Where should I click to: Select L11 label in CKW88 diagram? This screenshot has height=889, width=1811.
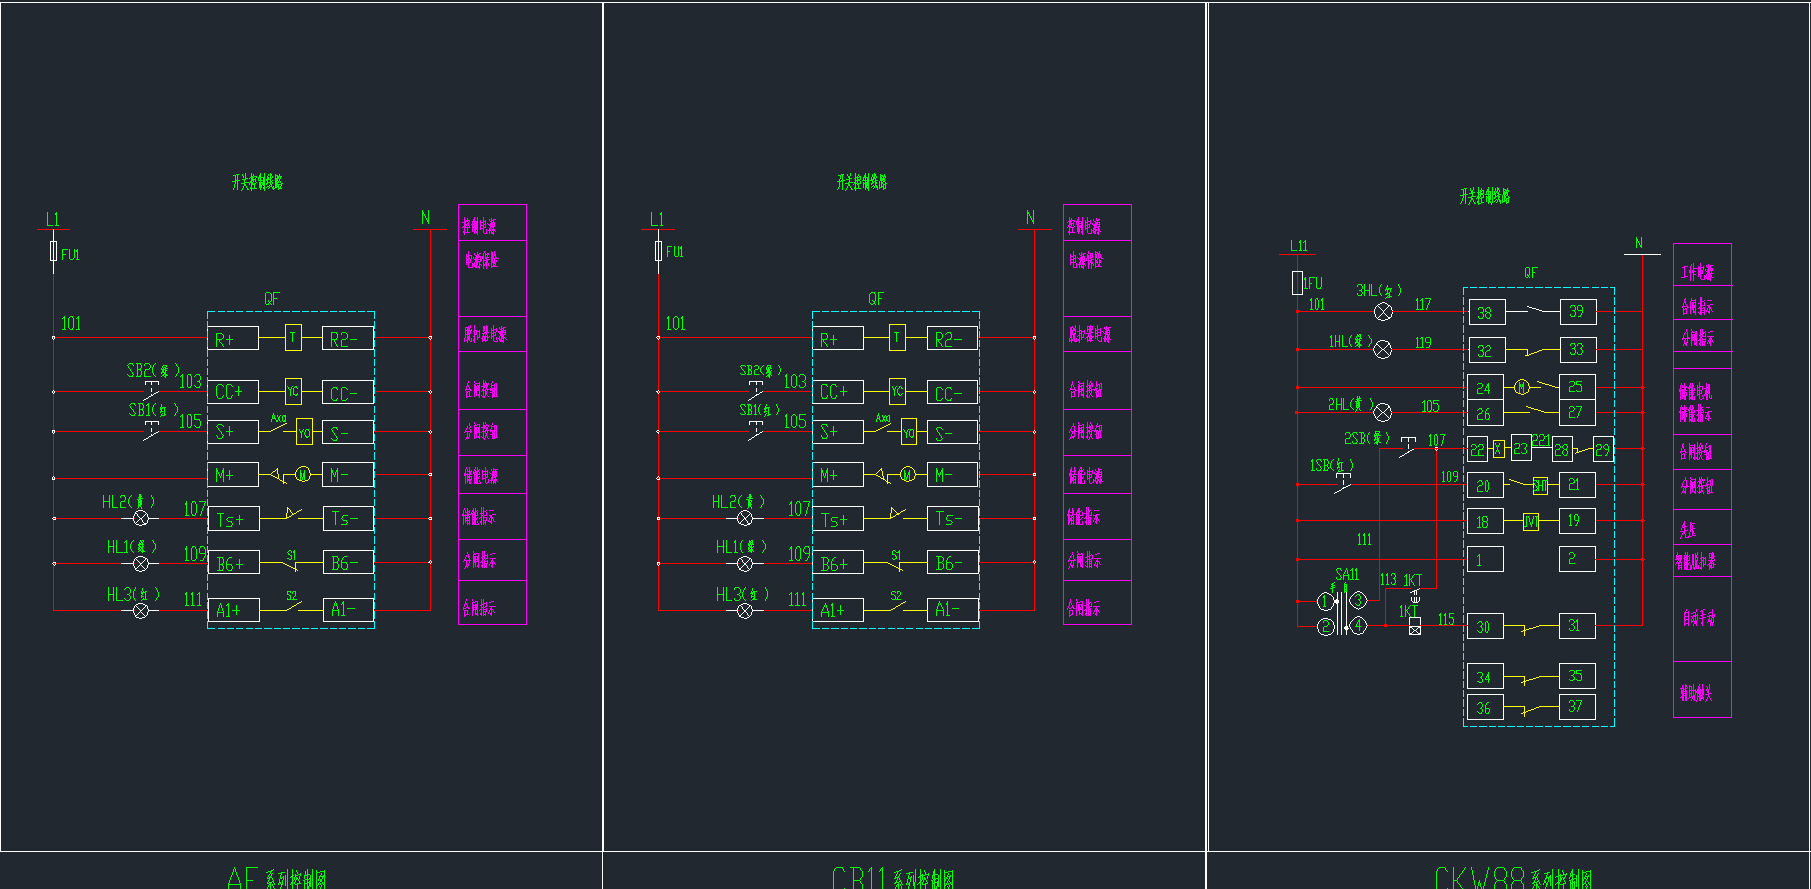[1298, 245]
